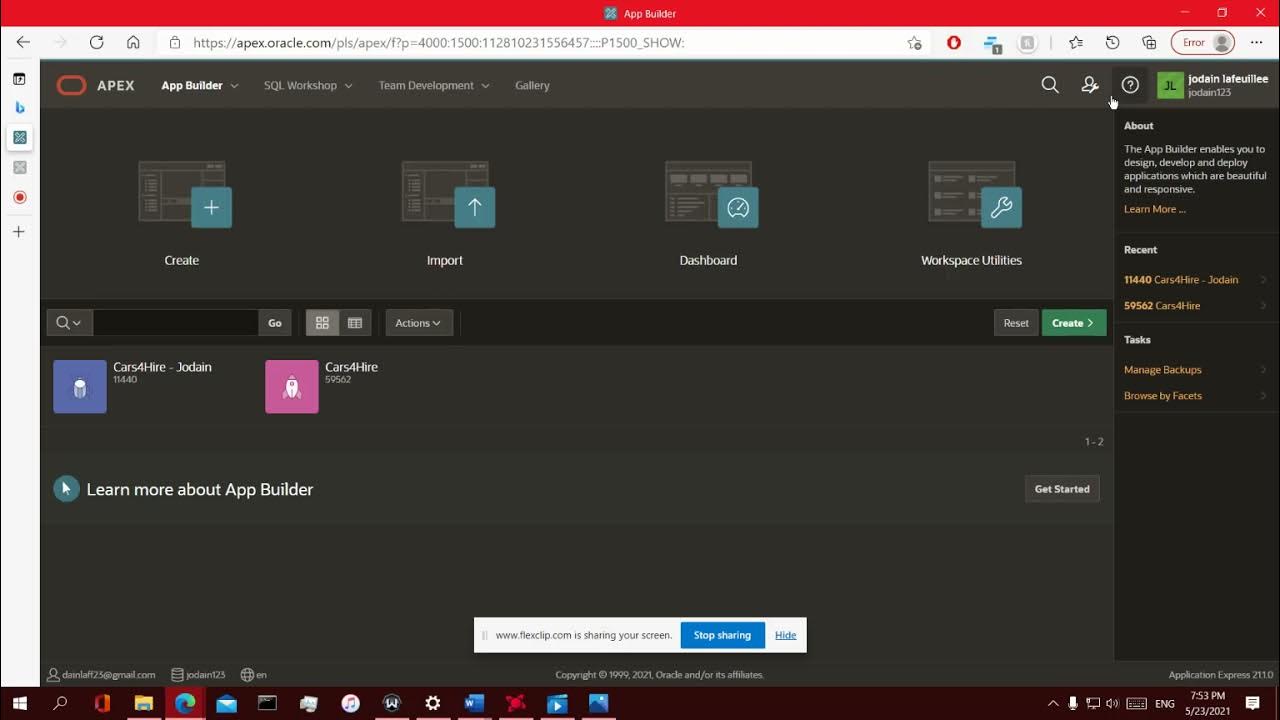Open the Dashboard icon
Image resolution: width=1280 pixels, height=720 pixels.
711,194
